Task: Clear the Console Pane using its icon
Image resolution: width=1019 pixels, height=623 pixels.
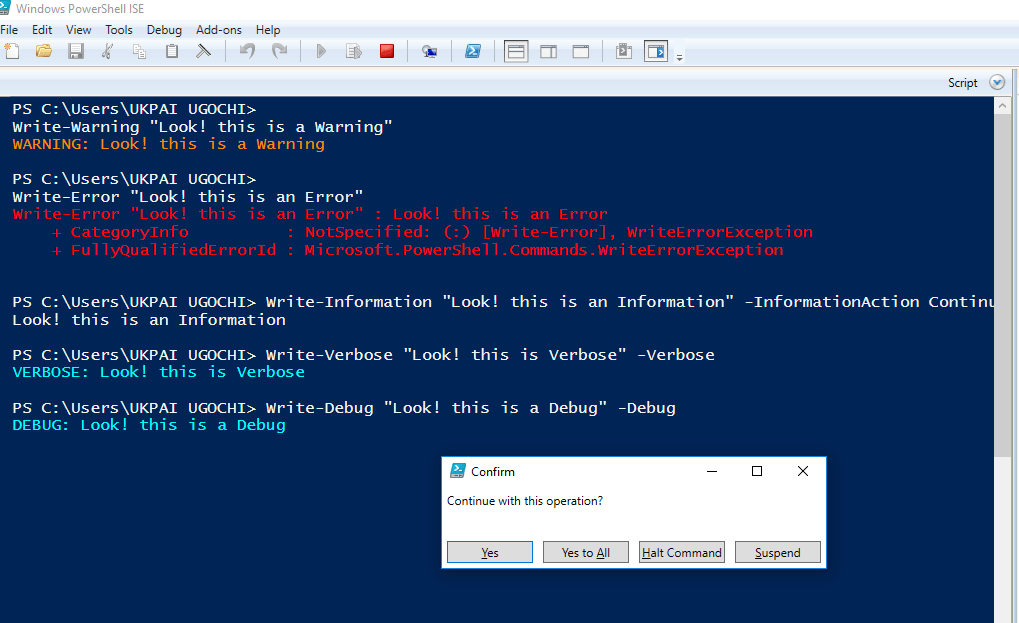Action: point(202,51)
